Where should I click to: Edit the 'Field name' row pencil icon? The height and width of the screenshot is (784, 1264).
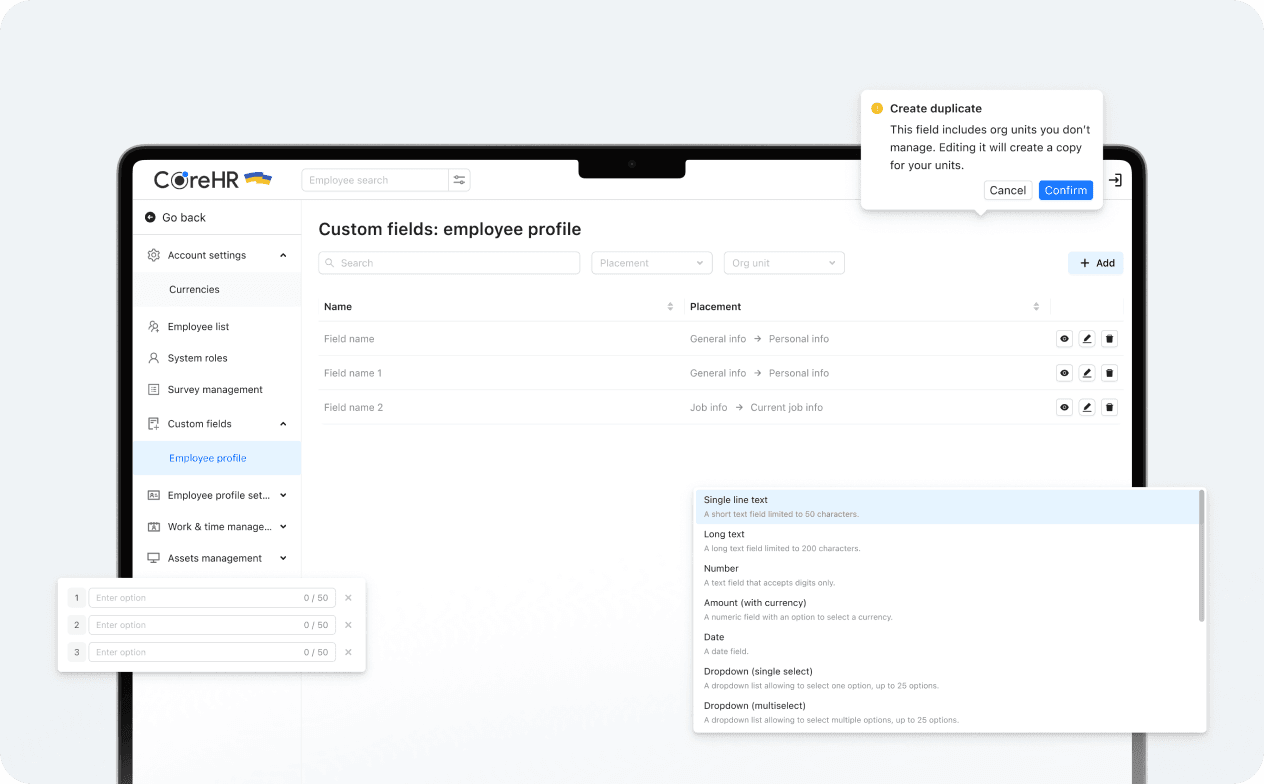(1087, 339)
